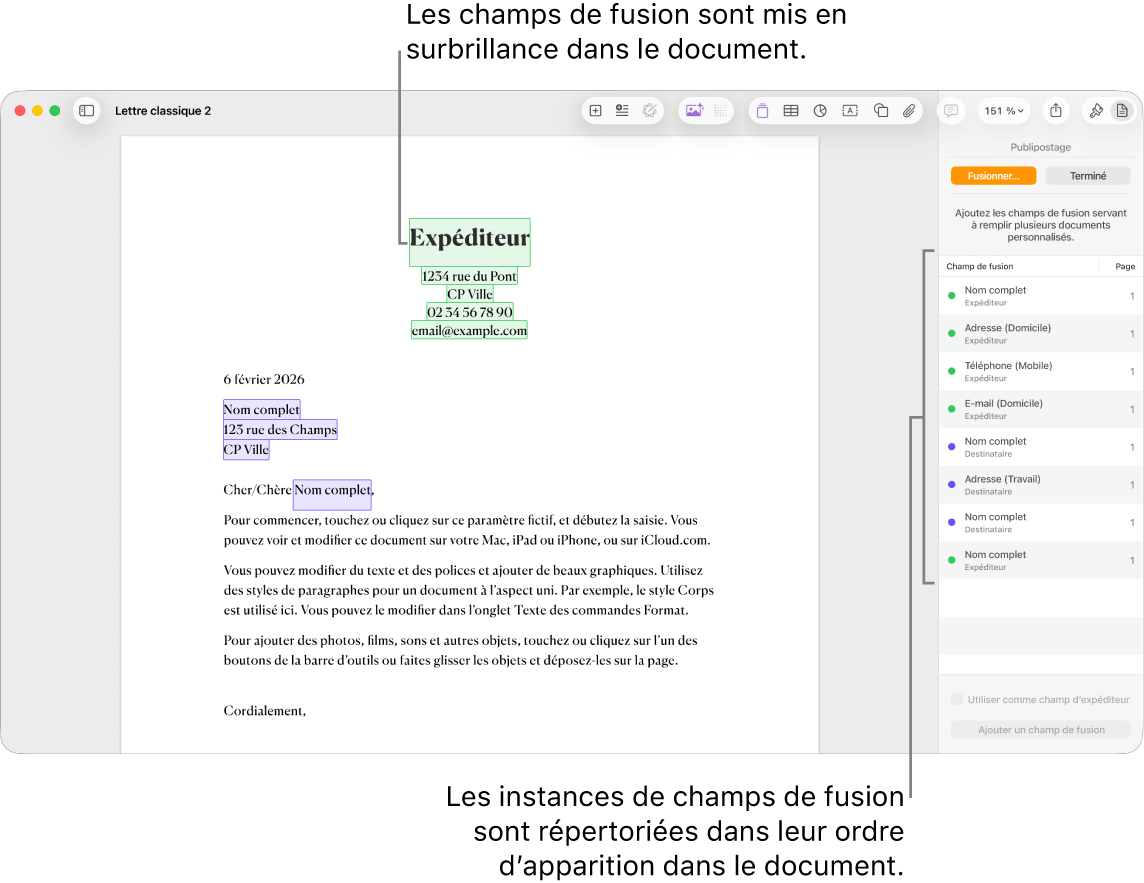Click the image generation icon
Screen dimensions: 1144x883
click(694, 111)
